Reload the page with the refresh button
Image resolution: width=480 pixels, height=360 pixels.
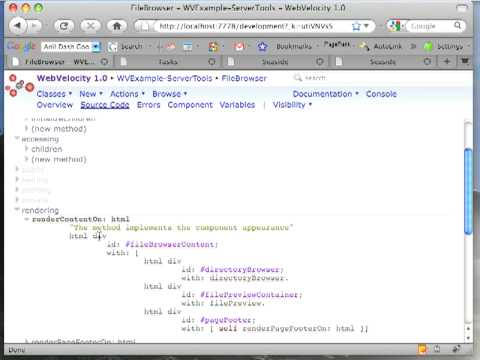pyautogui.click(x=64, y=26)
